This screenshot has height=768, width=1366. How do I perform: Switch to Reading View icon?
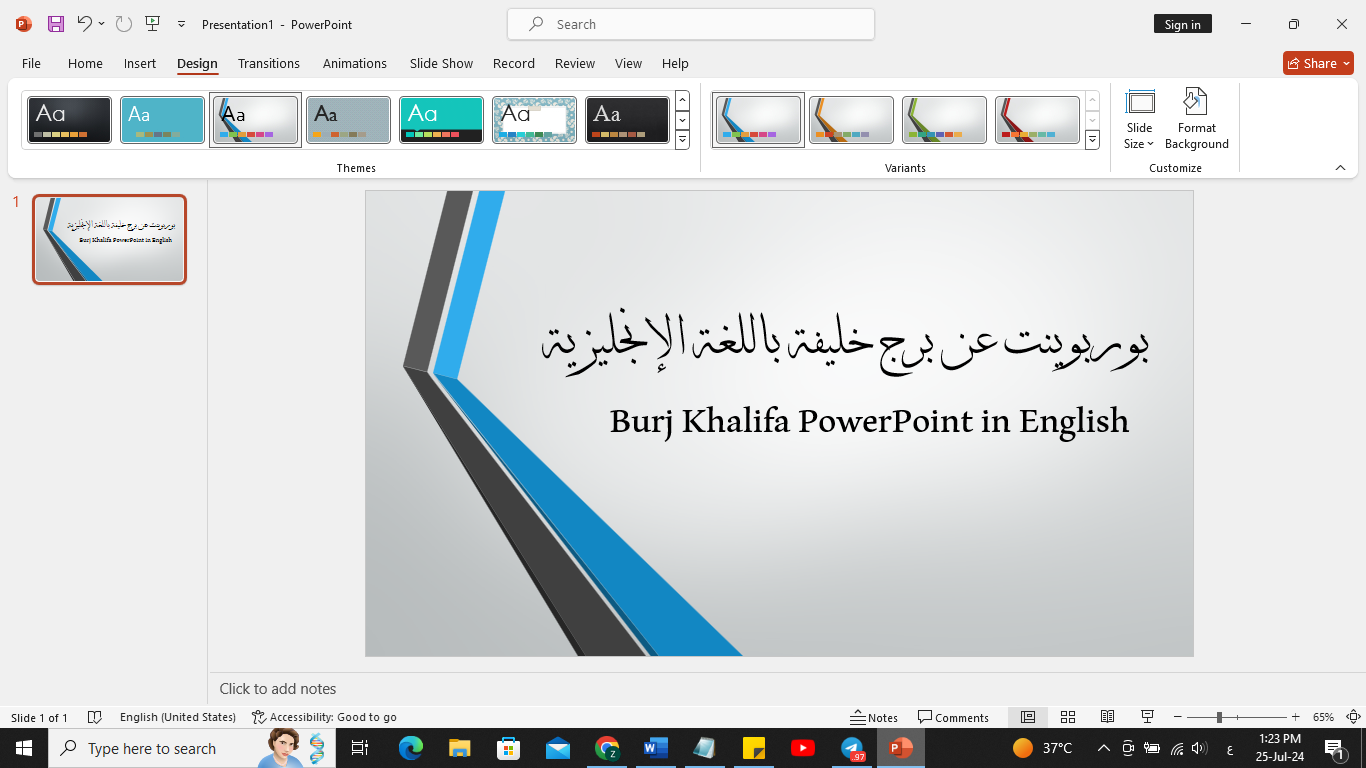pos(1107,717)
